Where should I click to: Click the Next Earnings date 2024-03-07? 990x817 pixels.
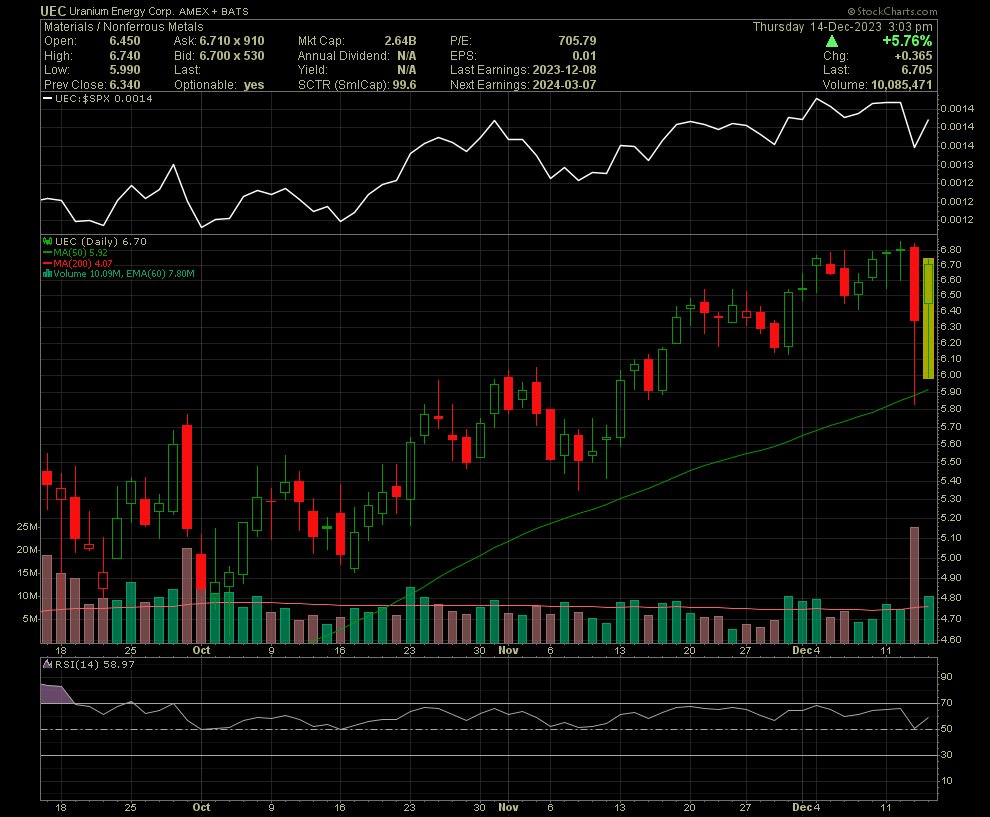pyautogui.click(x=564, y=85)
